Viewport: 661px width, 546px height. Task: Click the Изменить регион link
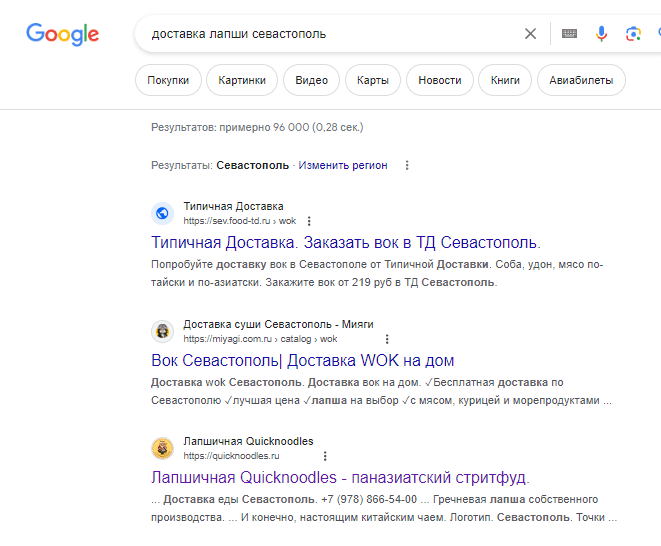pyautogui.click(x=342, y=166)
